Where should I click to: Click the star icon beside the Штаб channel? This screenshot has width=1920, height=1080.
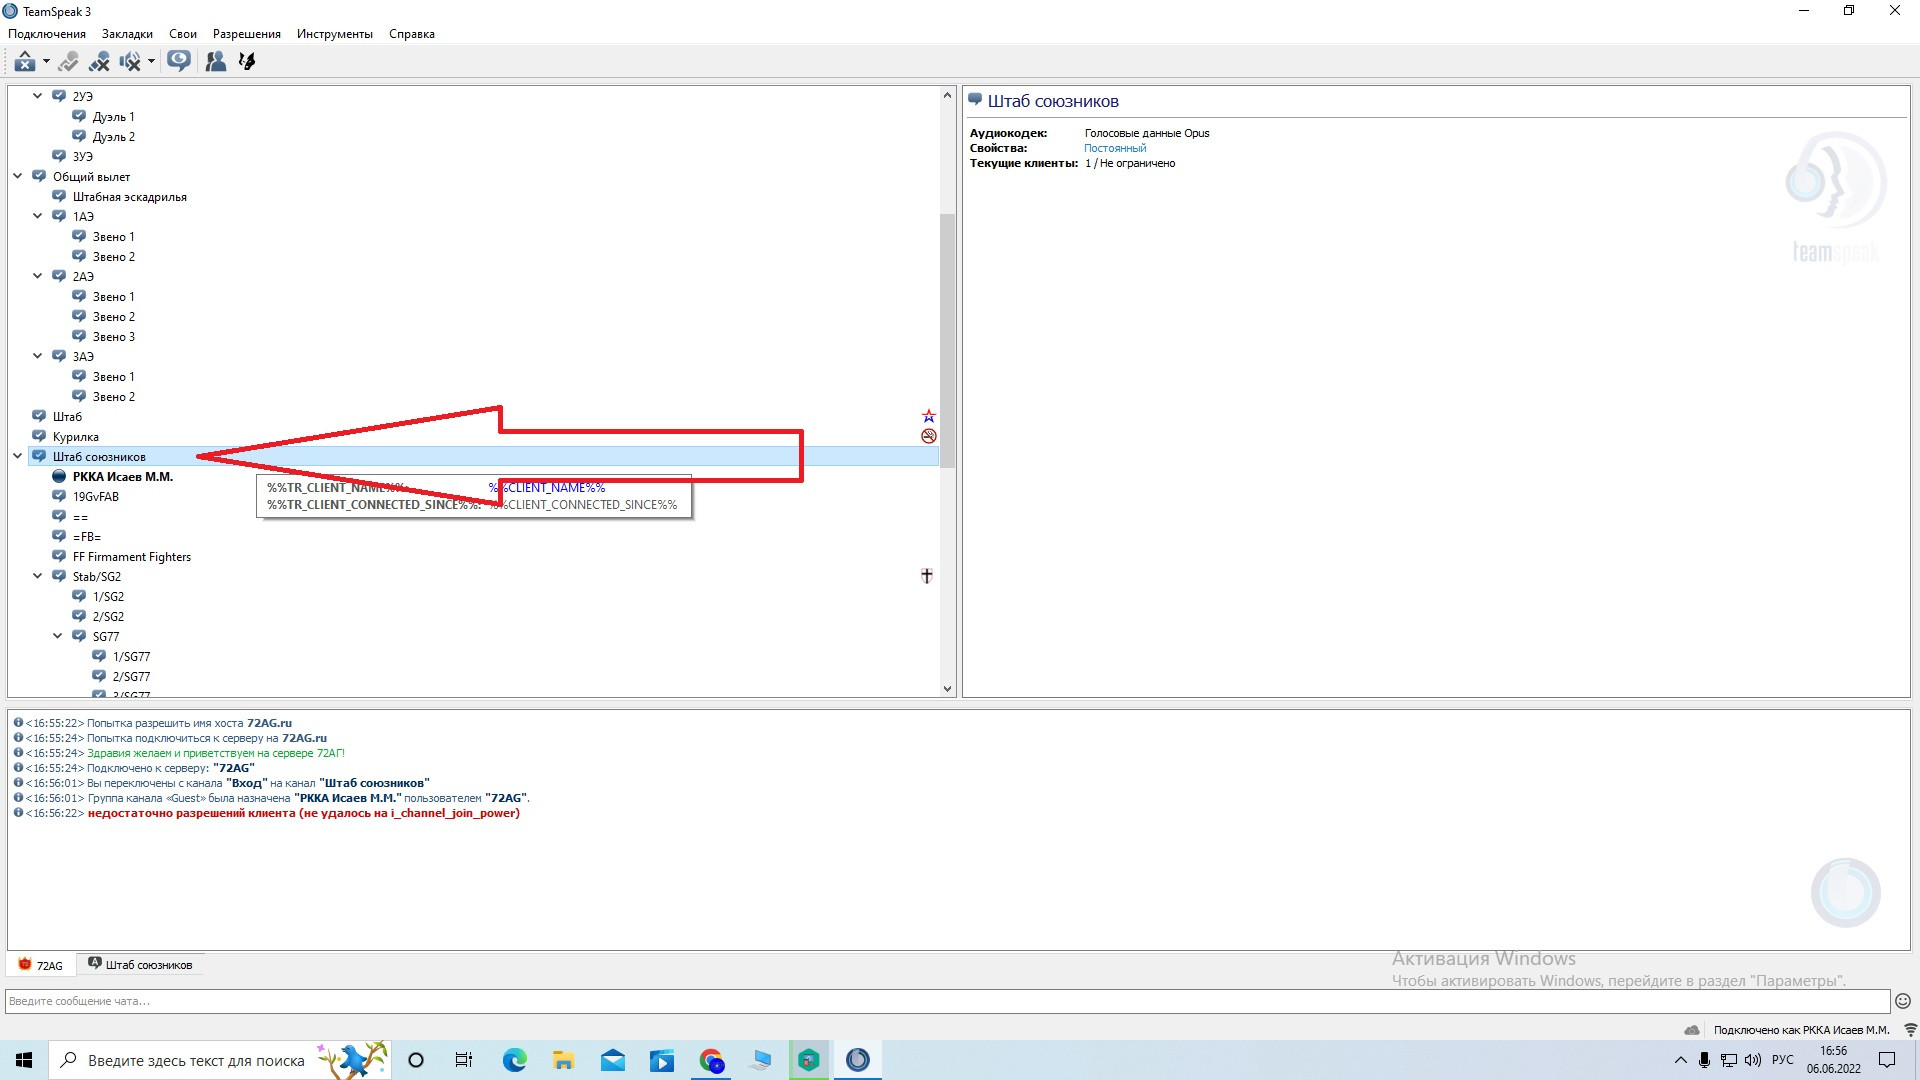click(x=929, y=416)
